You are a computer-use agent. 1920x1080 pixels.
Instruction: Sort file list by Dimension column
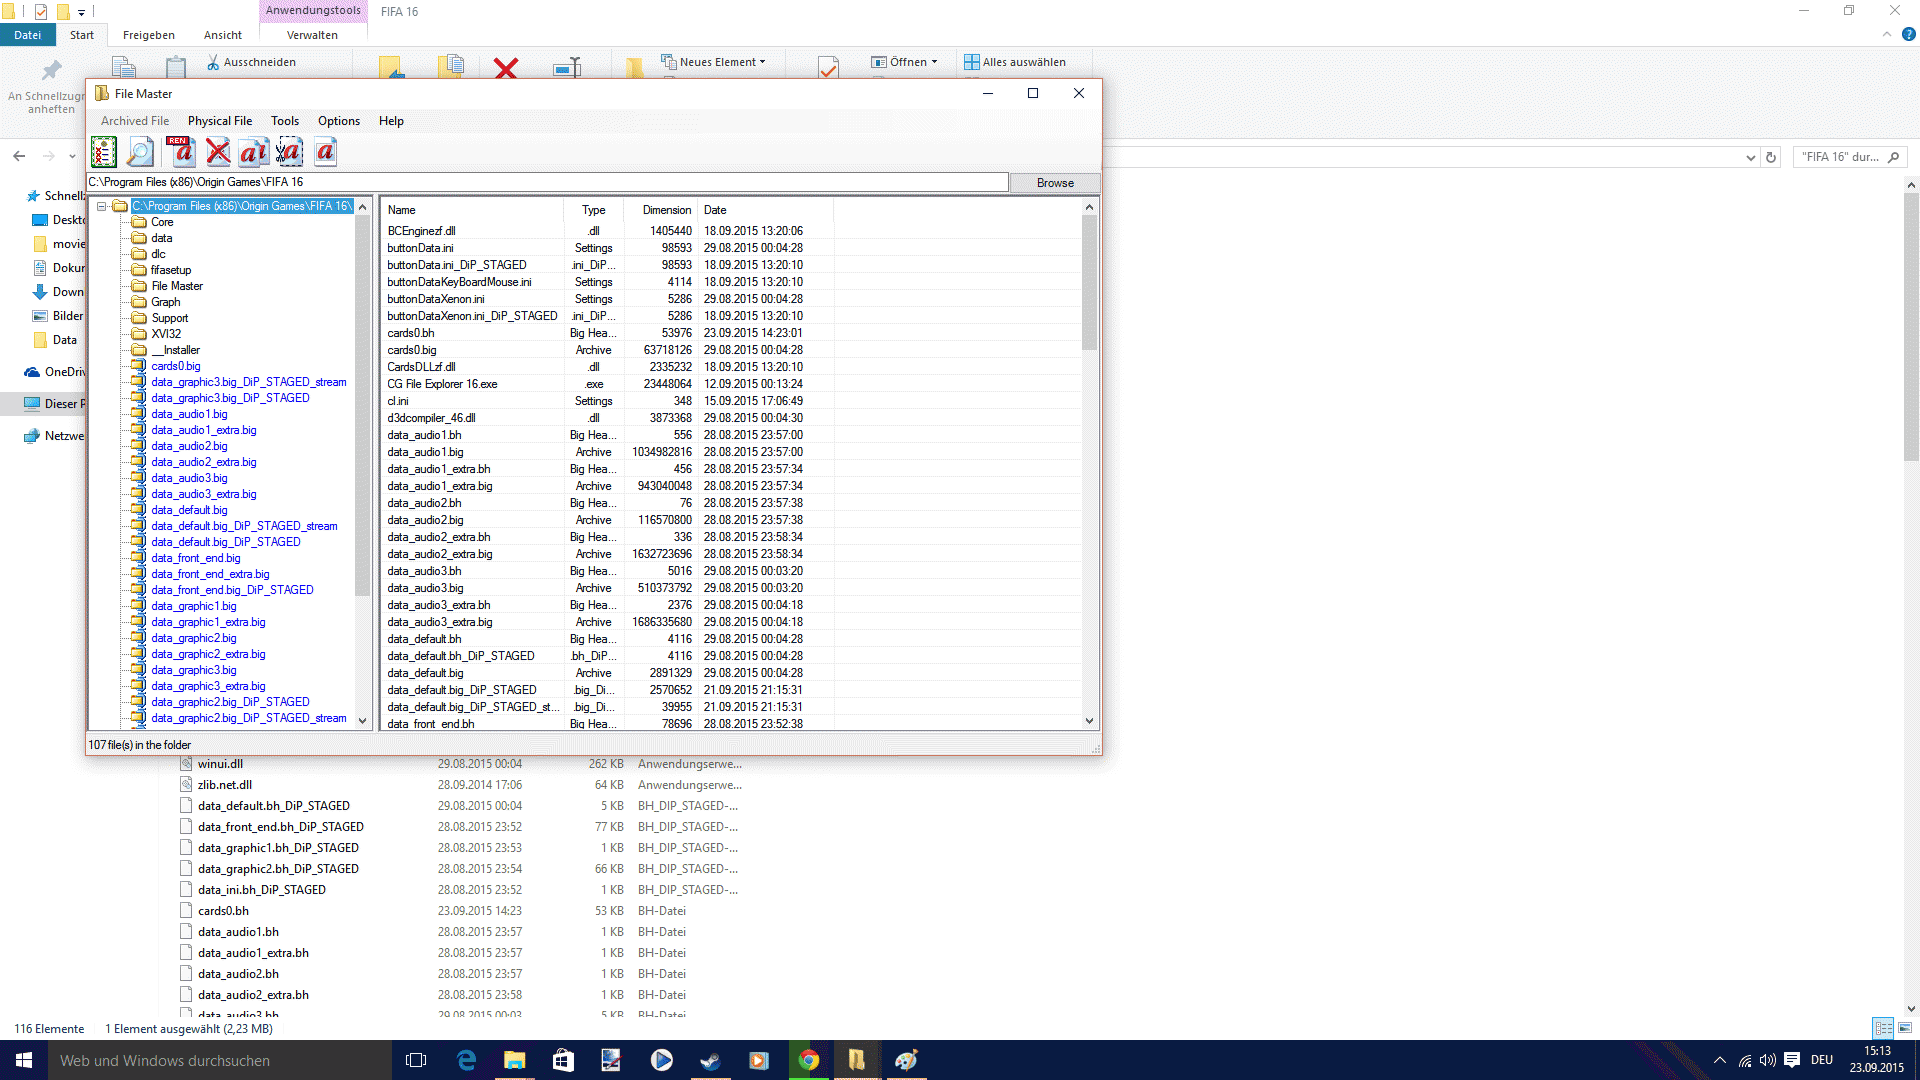pos(661,210)
